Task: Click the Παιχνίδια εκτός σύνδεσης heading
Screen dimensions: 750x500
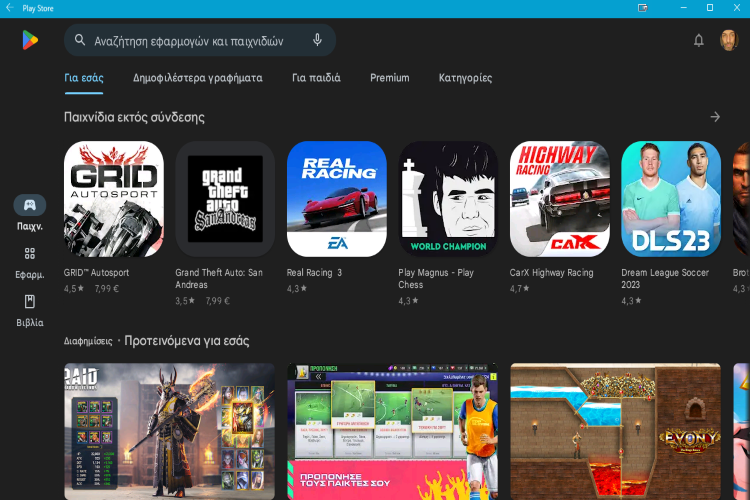Action: [x=134, y=117]
